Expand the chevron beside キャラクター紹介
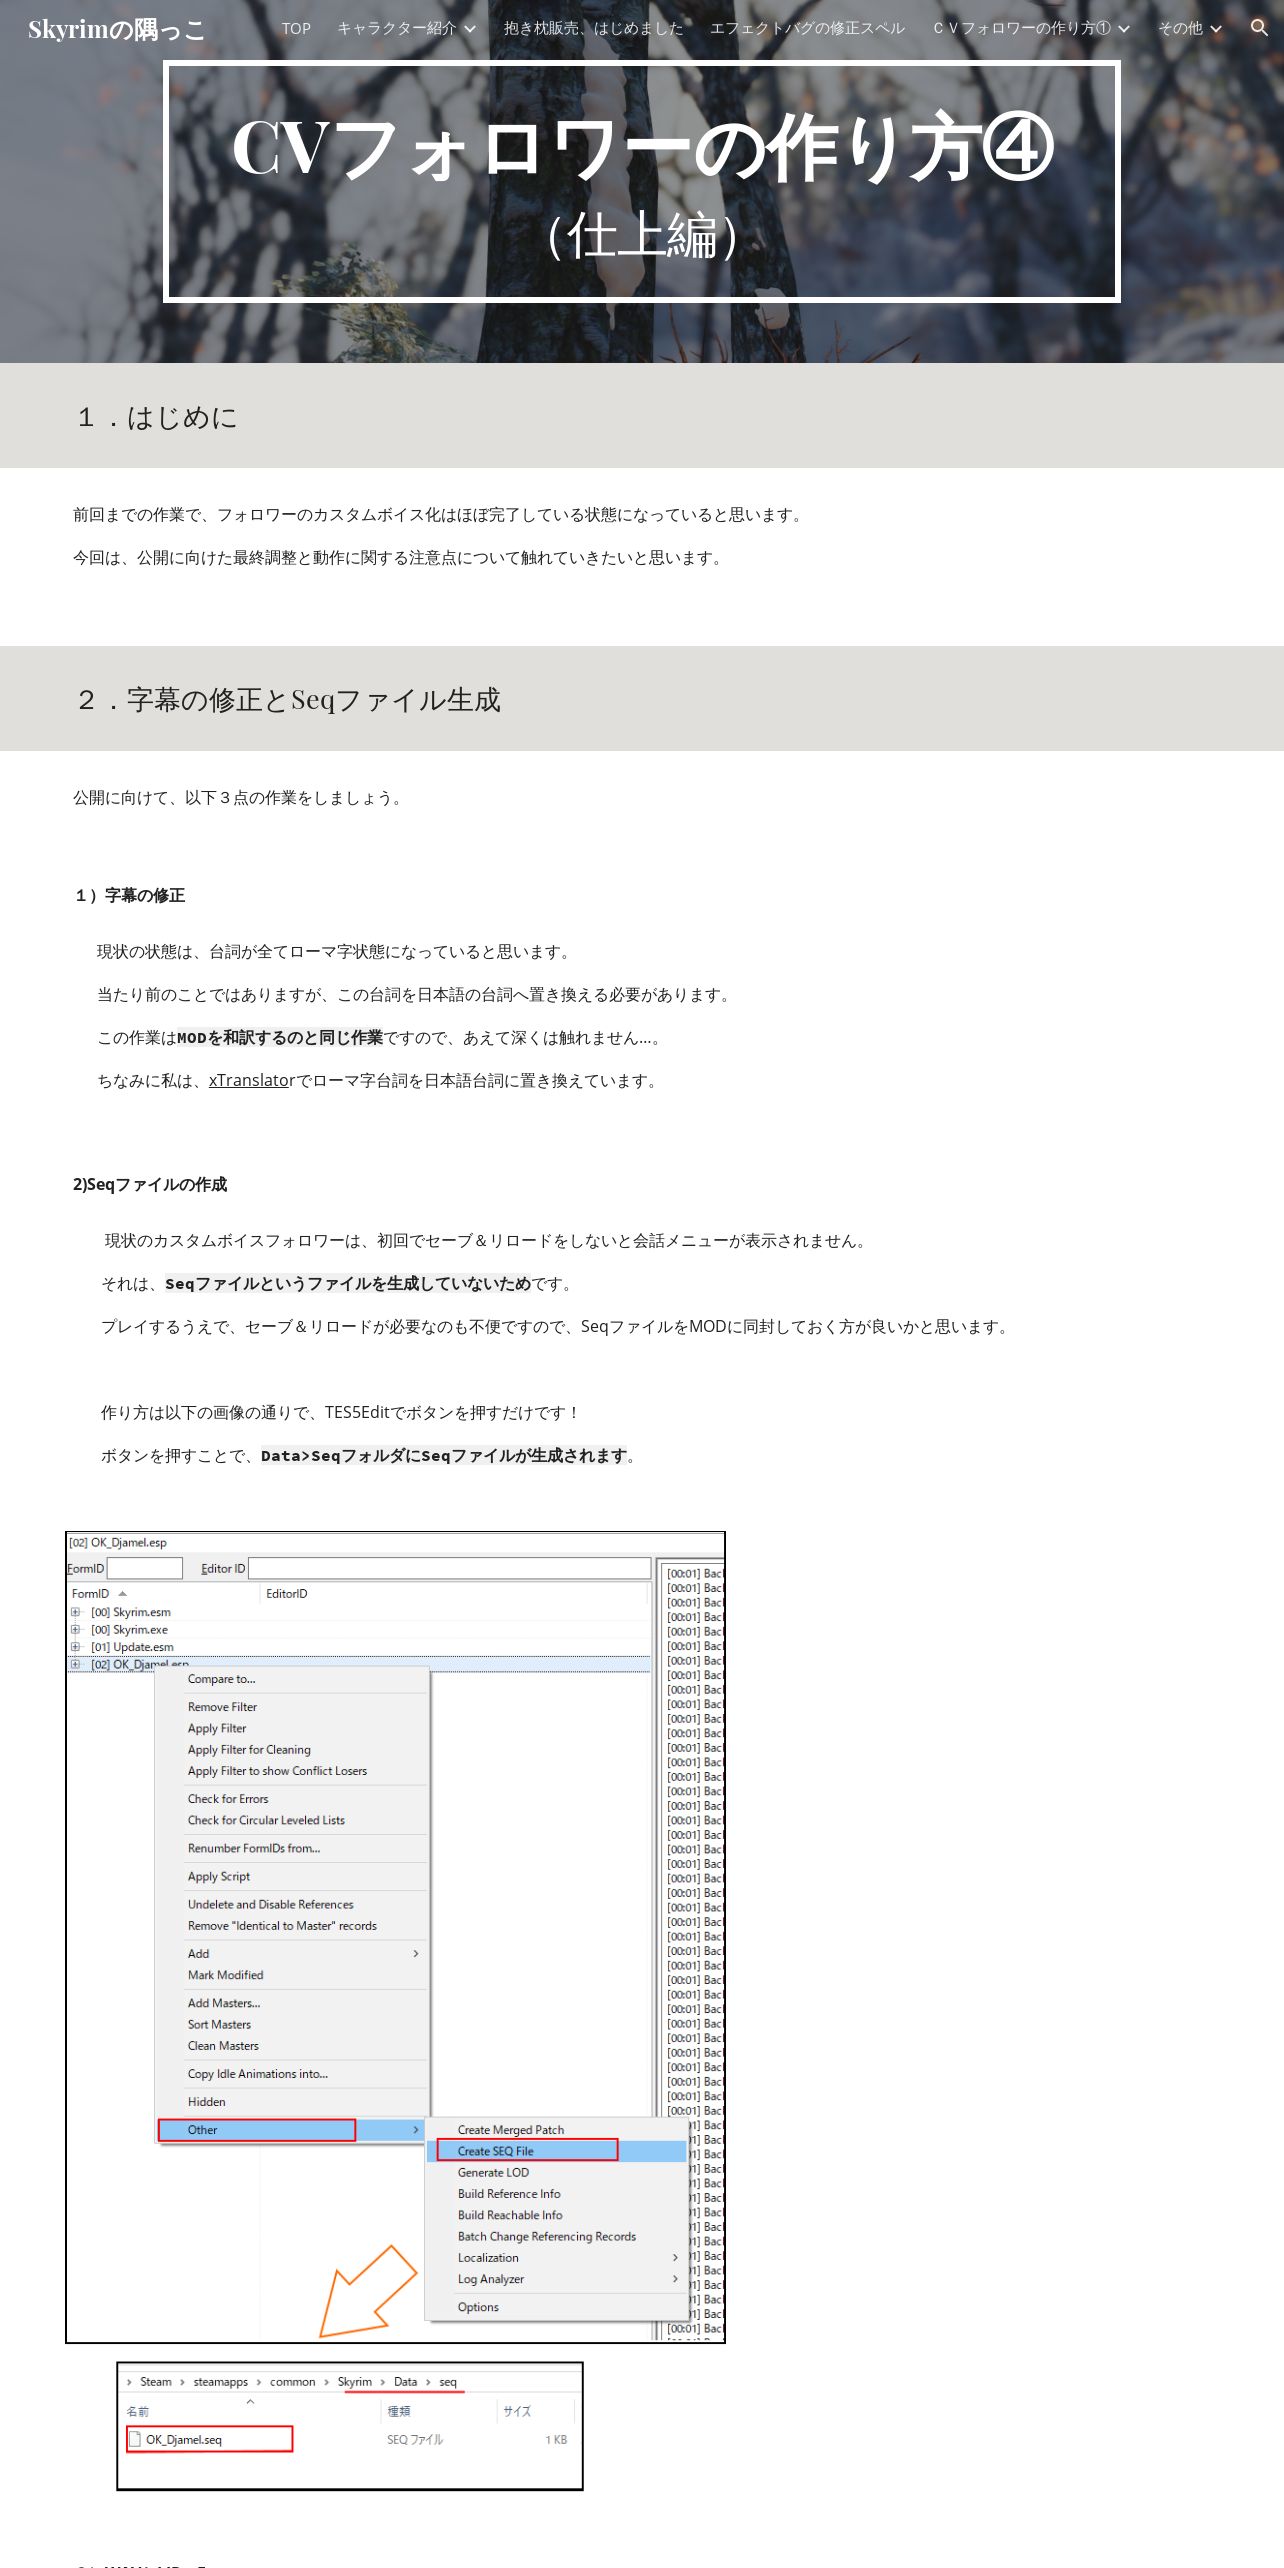 (469, 29)
